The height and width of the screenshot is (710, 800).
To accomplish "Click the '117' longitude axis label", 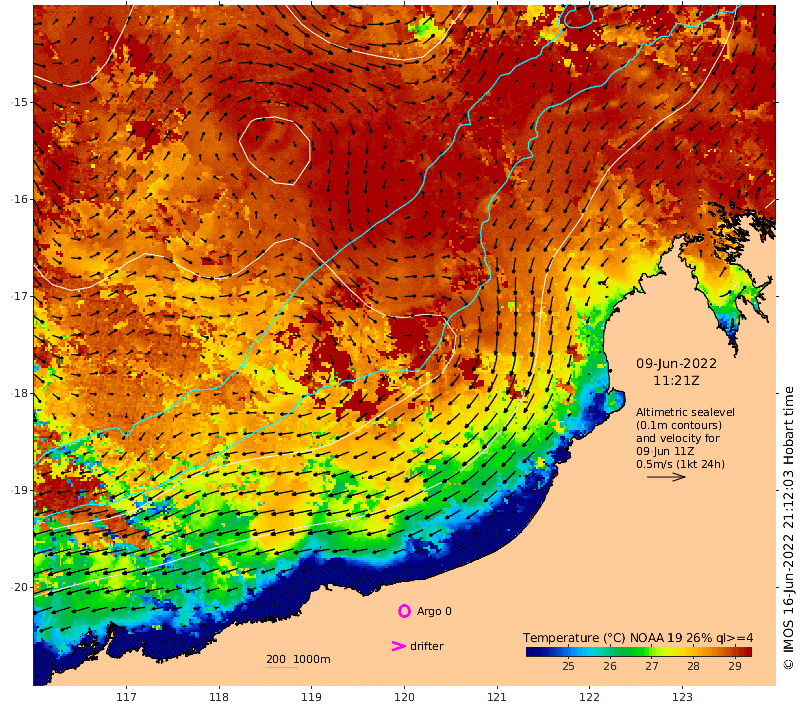I will click(126, 697).
